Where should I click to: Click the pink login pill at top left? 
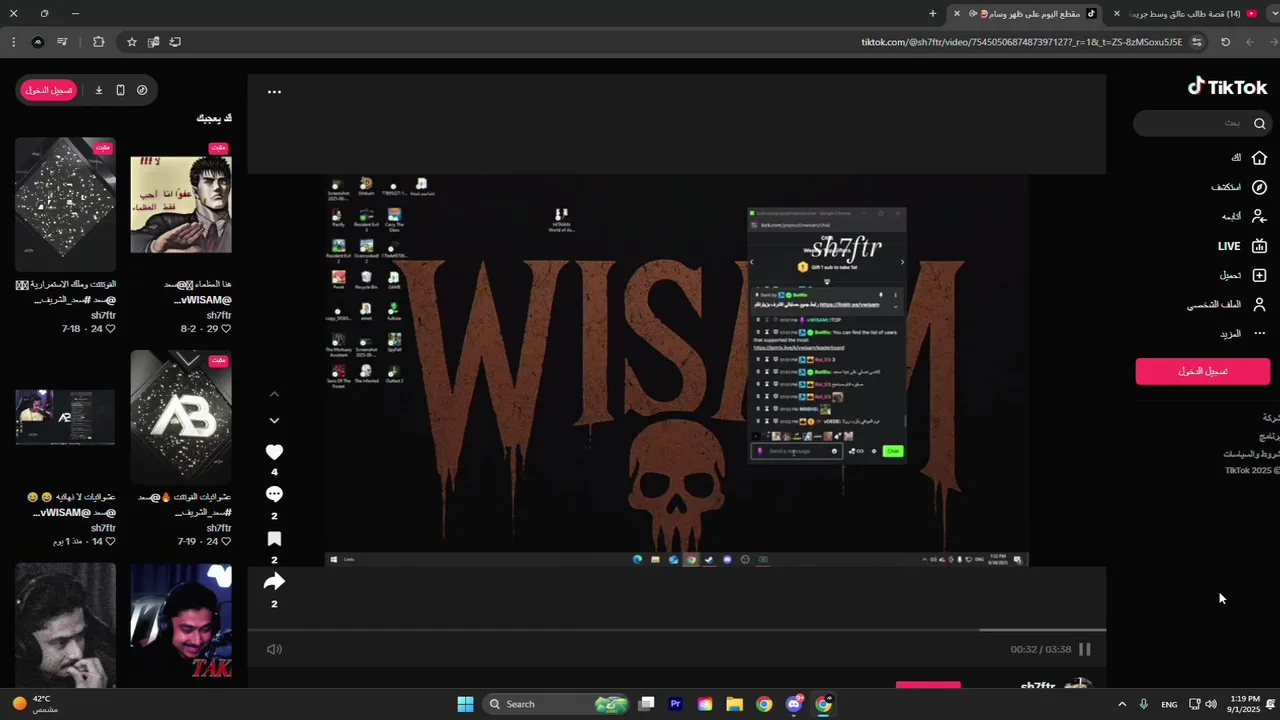pos(48,90)
